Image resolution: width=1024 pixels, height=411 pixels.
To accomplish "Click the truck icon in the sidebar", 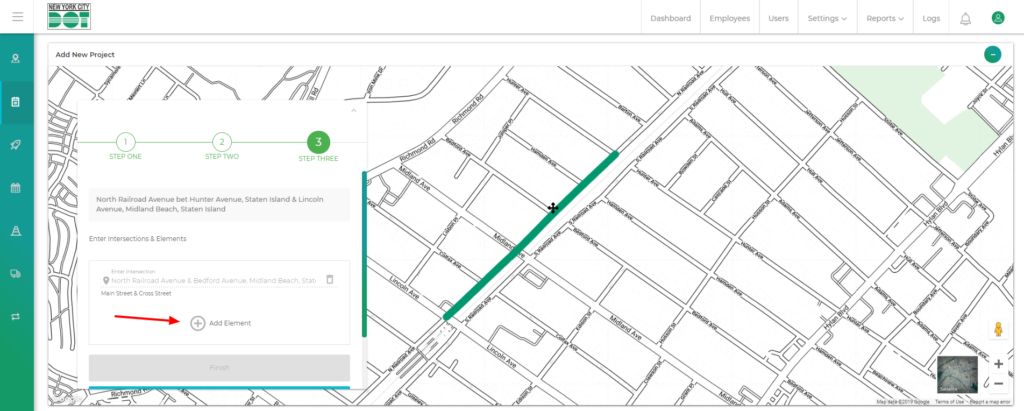I will [16, 273].
